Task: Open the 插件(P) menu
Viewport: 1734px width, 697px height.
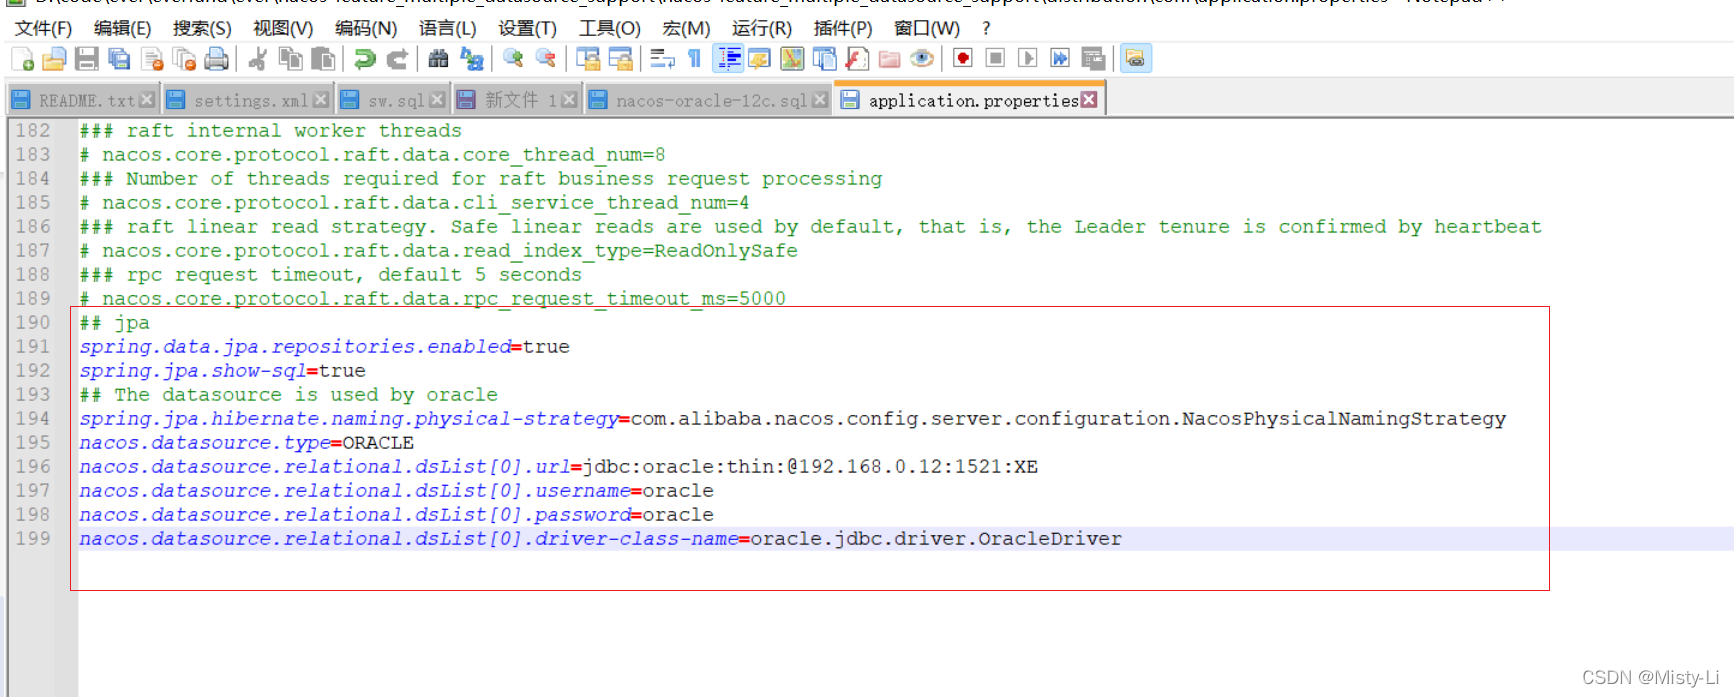Action: (x=843, y=28)
